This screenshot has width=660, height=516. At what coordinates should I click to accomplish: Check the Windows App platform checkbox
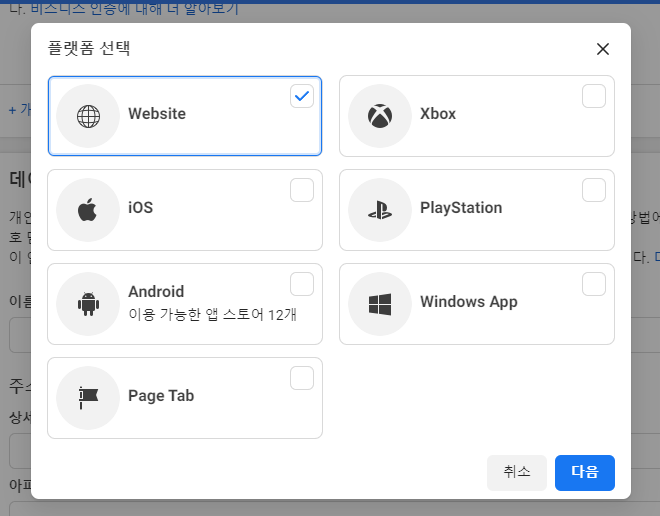[x=594, y=284]
